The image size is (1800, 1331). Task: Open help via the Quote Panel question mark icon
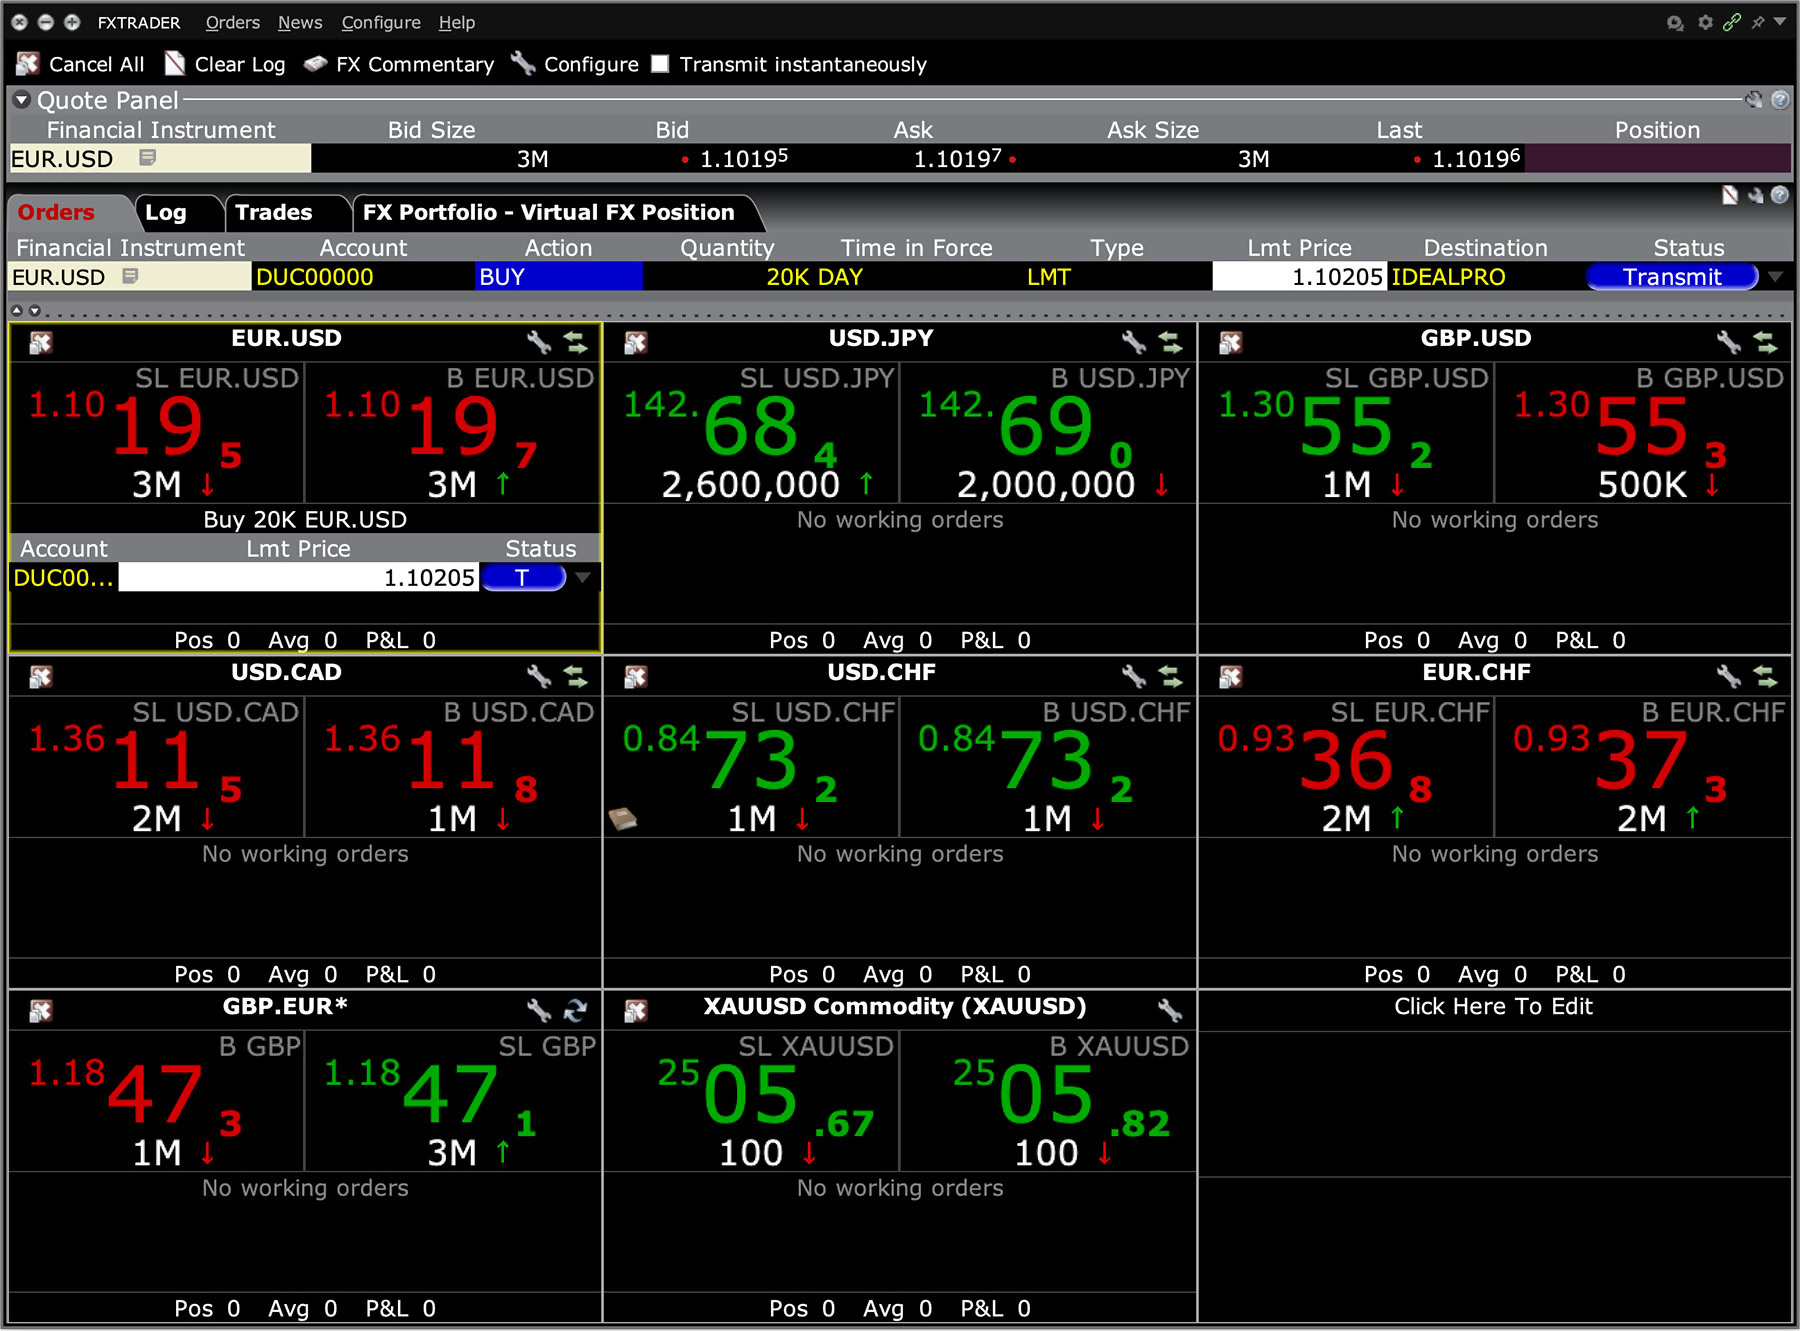pyautogui.click(x=1779, y=100)
